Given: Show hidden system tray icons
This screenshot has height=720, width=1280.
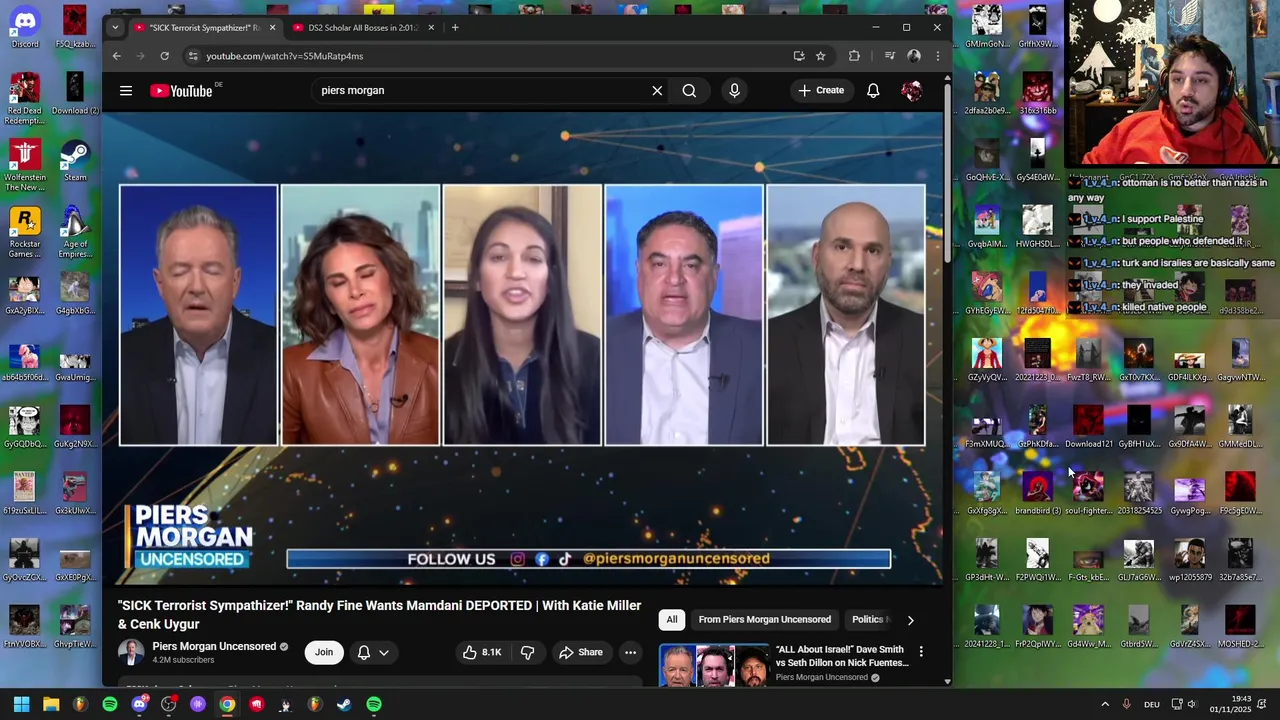Looking at the screenshot, I should [1105, 704].
